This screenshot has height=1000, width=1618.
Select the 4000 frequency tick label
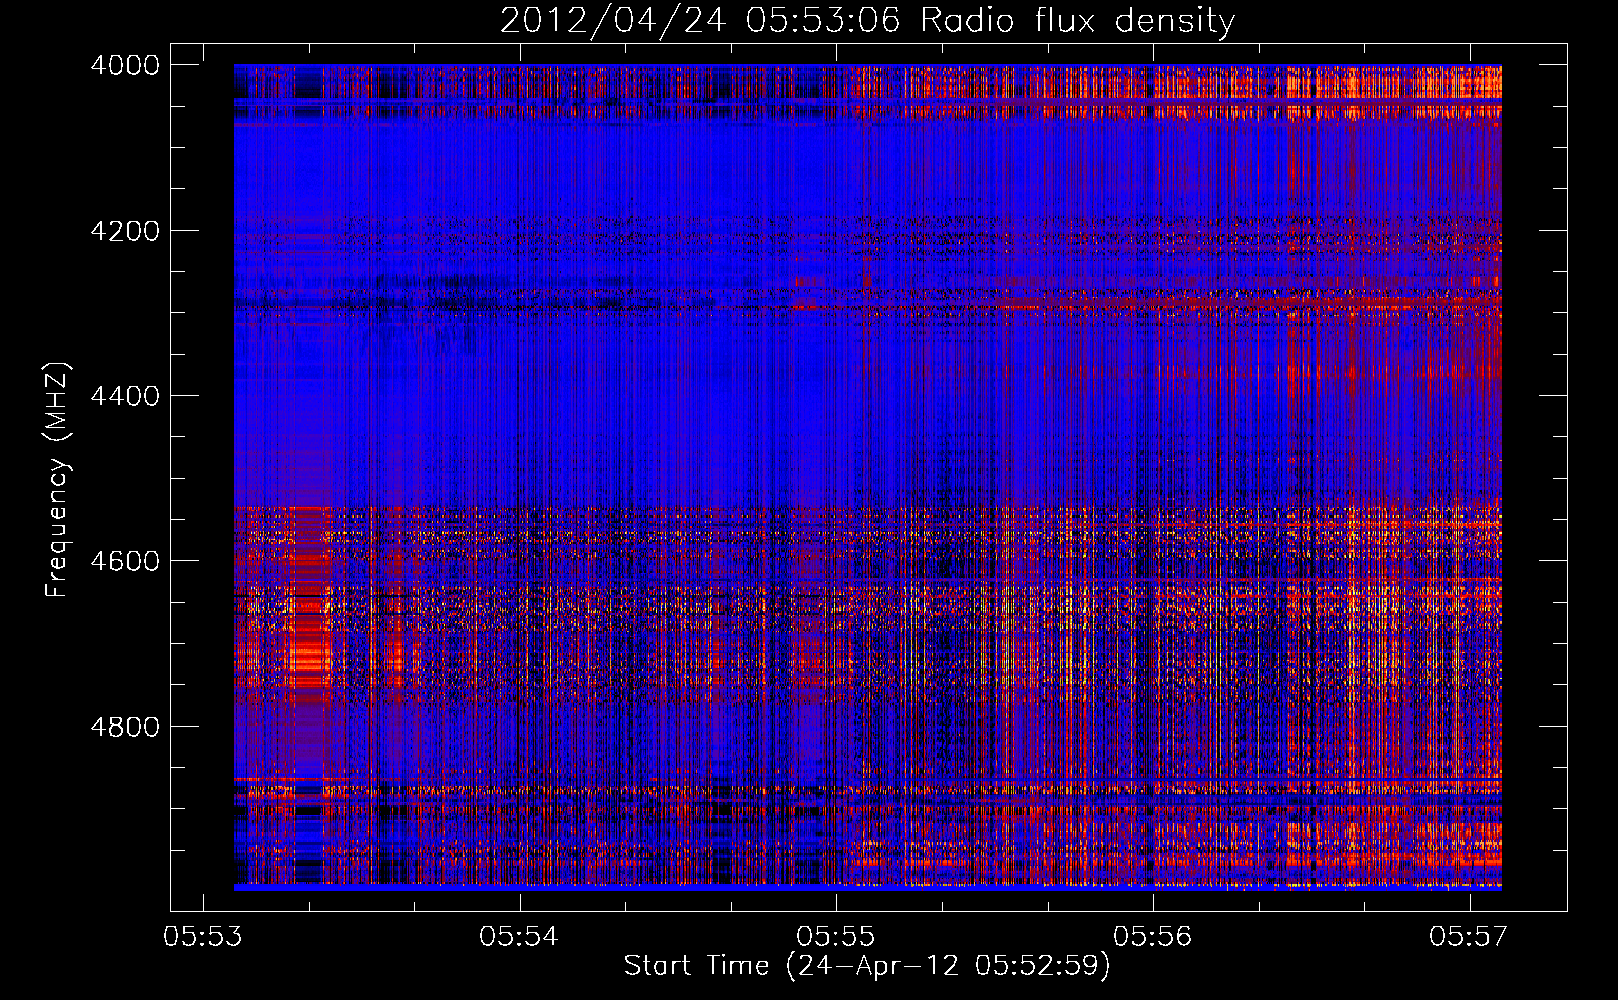(x=125, y=65)
